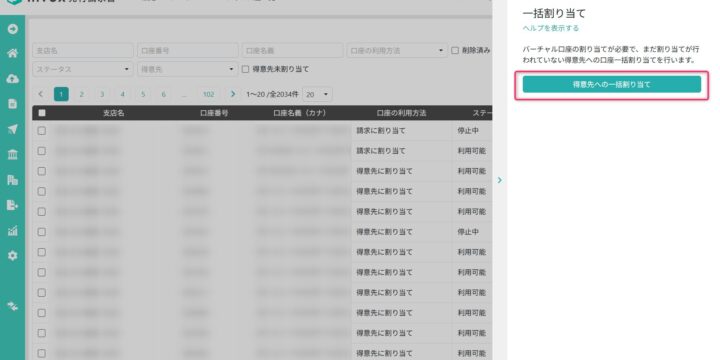Go to page 6 in the pagination
This screenshot has width=720, height=360.
163,94
